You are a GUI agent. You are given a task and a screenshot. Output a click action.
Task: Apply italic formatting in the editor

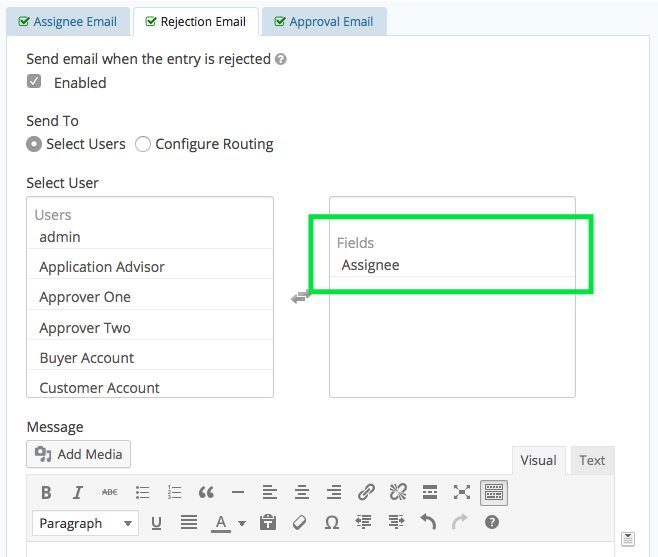[77, 492]
